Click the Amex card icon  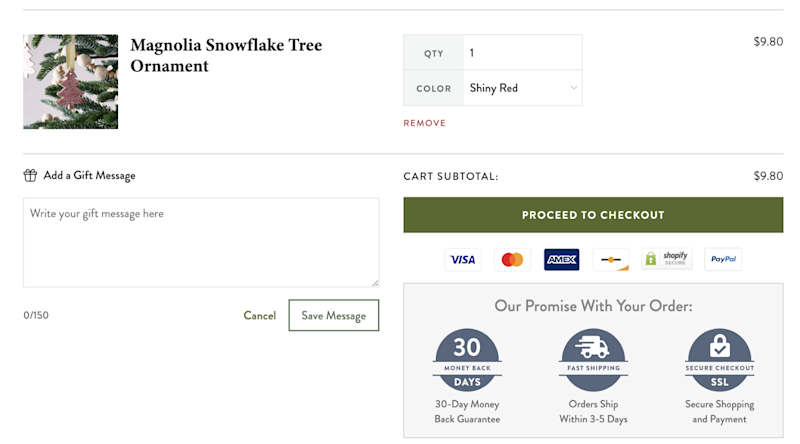coord(561,260)
